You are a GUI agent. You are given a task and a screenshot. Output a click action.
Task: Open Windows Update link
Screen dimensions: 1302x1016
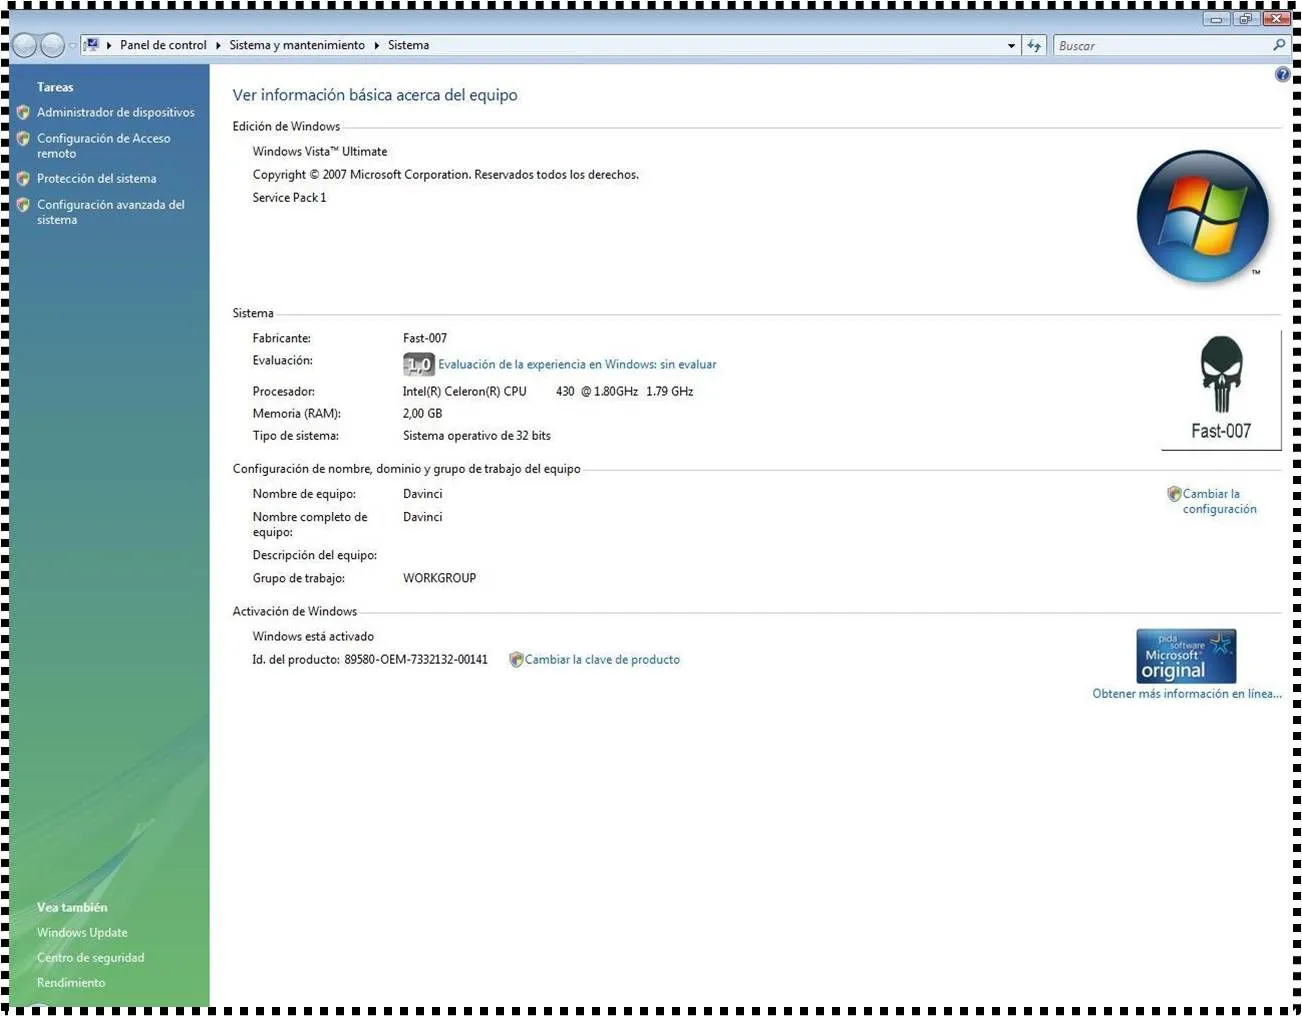click(82, 932)
